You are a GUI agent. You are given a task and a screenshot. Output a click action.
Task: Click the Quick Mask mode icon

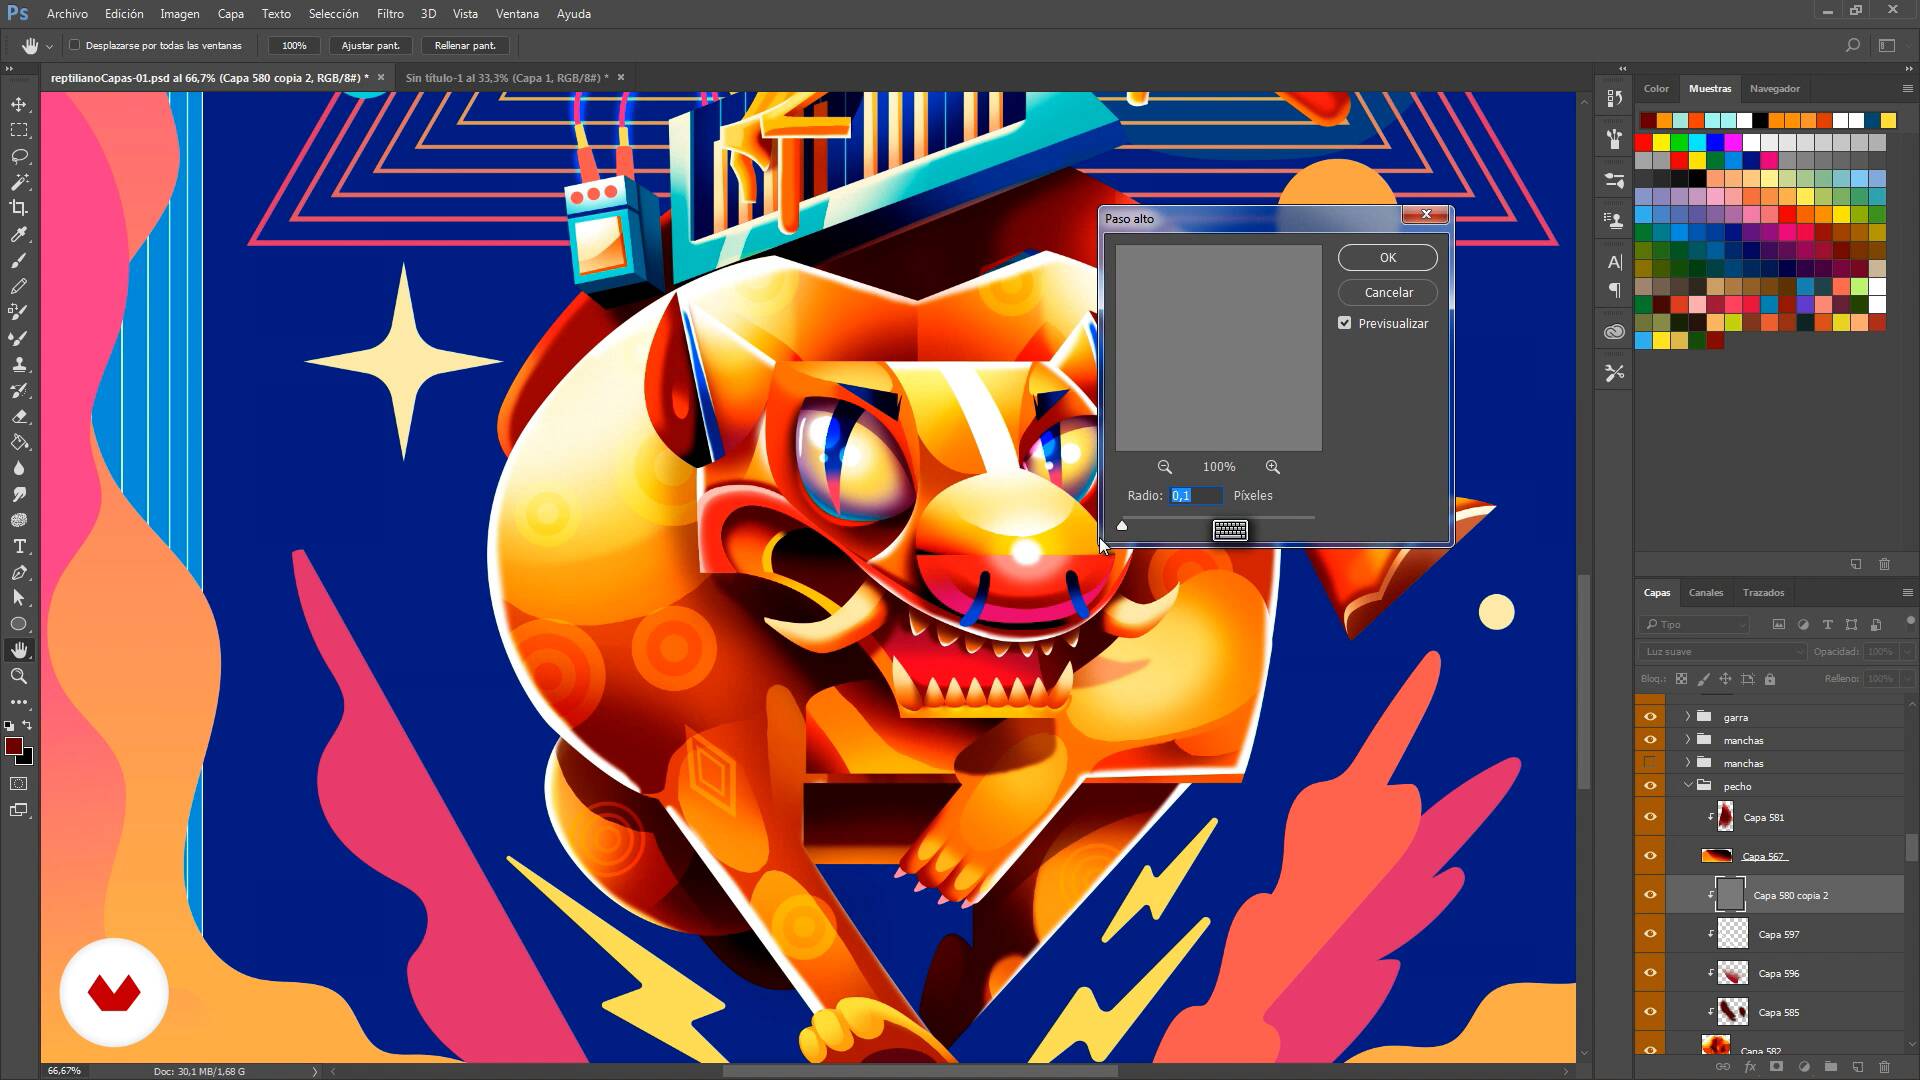click(x=19, y=784)
